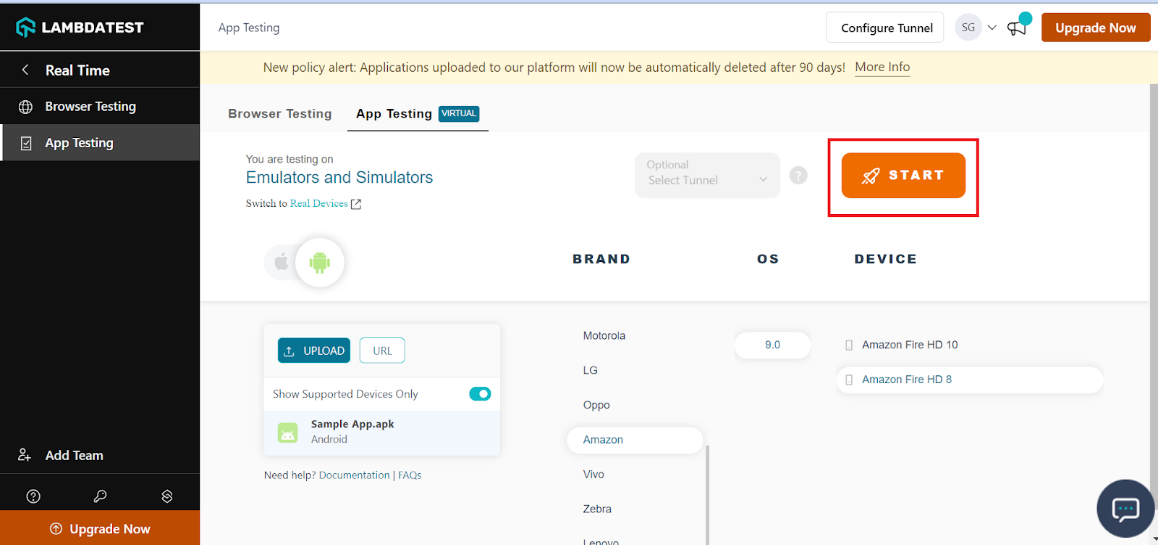The height and width of the screenshot is (545, 1158).
Task: Open Real Time in the sidebar
Action: tap(100, 70)
